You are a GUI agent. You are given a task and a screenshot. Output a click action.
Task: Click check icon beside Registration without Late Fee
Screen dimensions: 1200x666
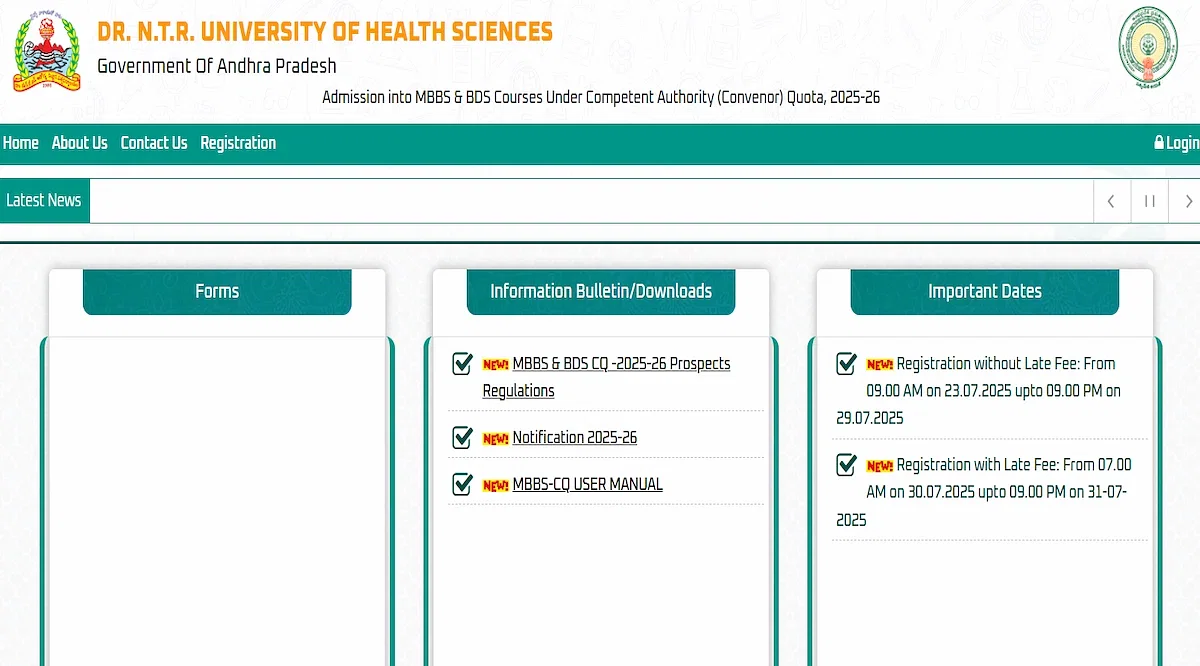click(846, 363)
